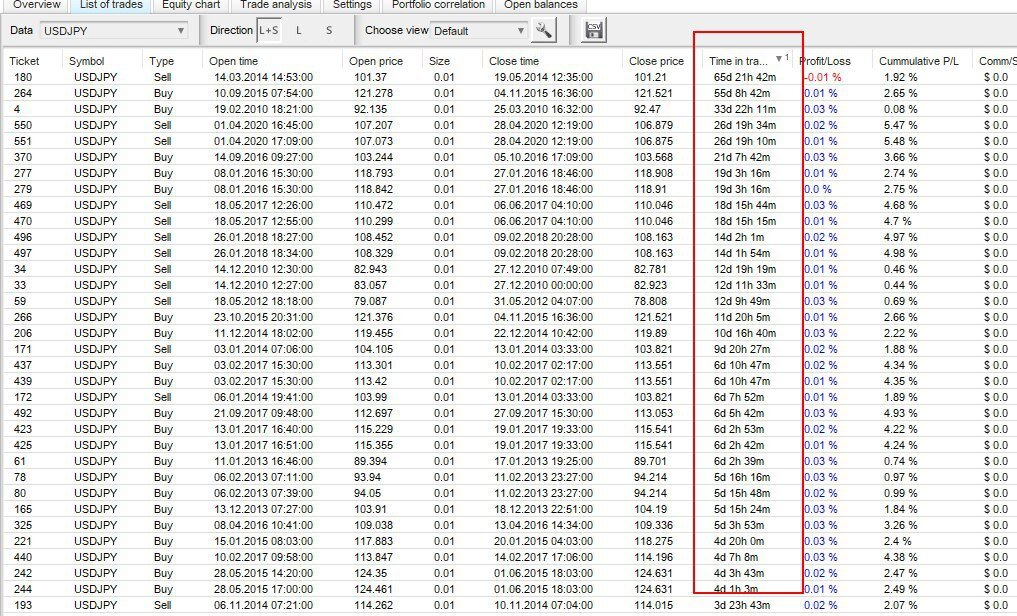Image resolution: width=1017 pixels, height=616 pixels.
Task: Click time value 4d 20h 0m
Action: pos(739,541)
